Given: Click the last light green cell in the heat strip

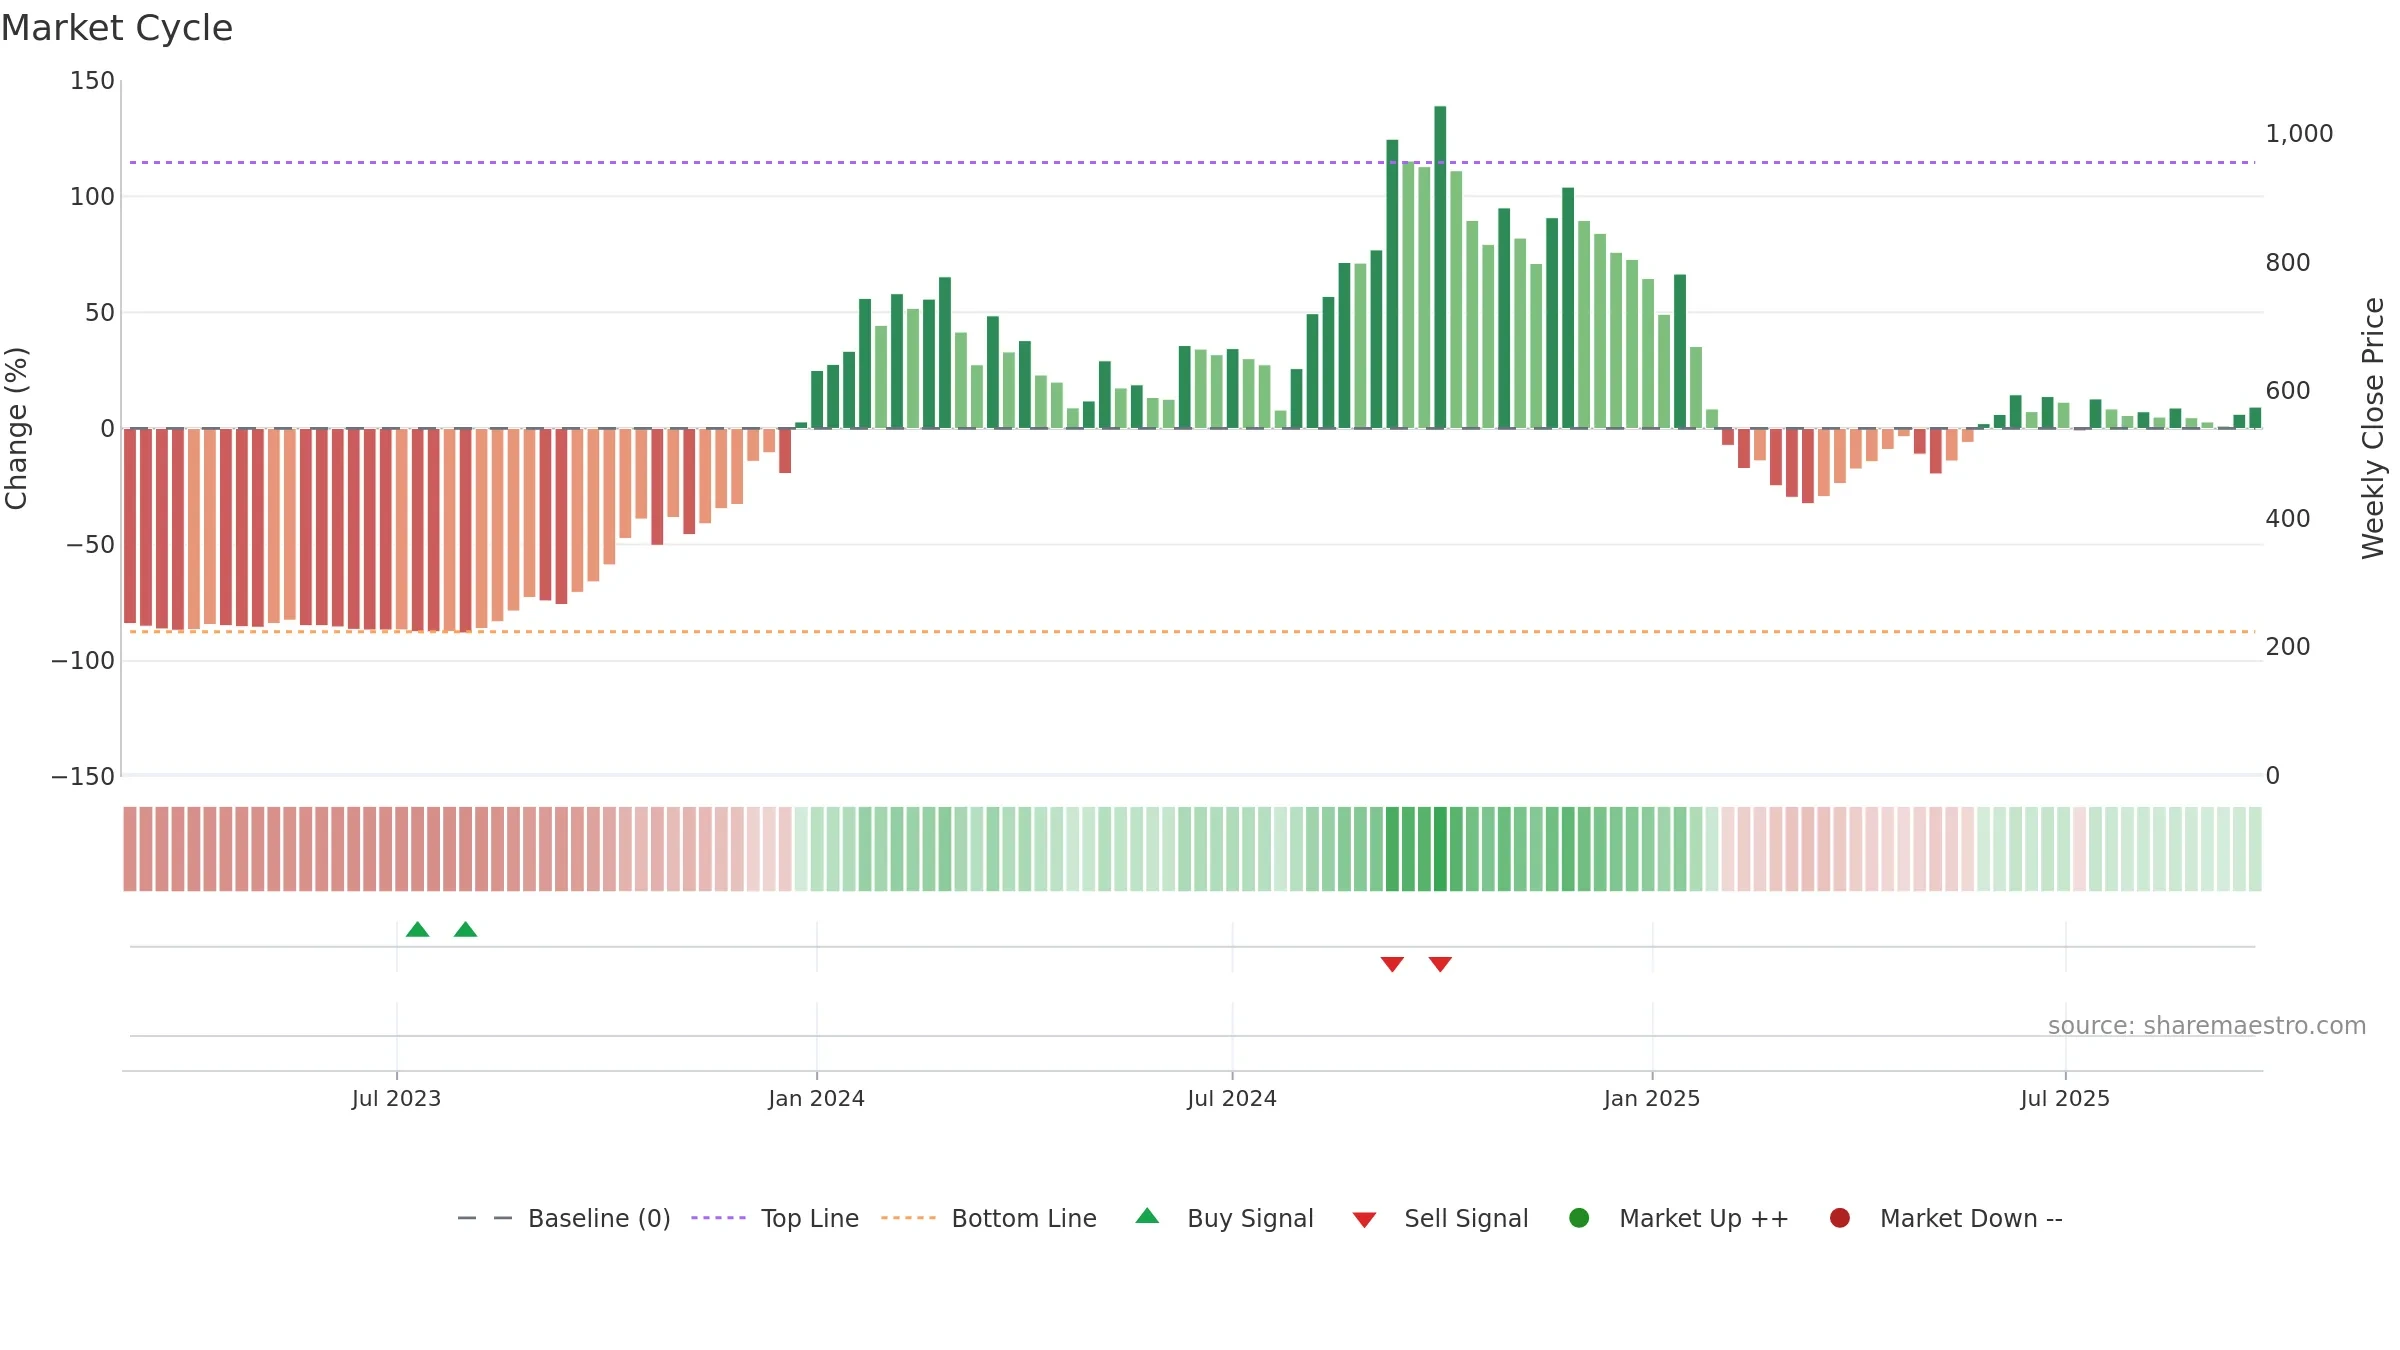Looking at the screenshot, I should point(2255,849).
